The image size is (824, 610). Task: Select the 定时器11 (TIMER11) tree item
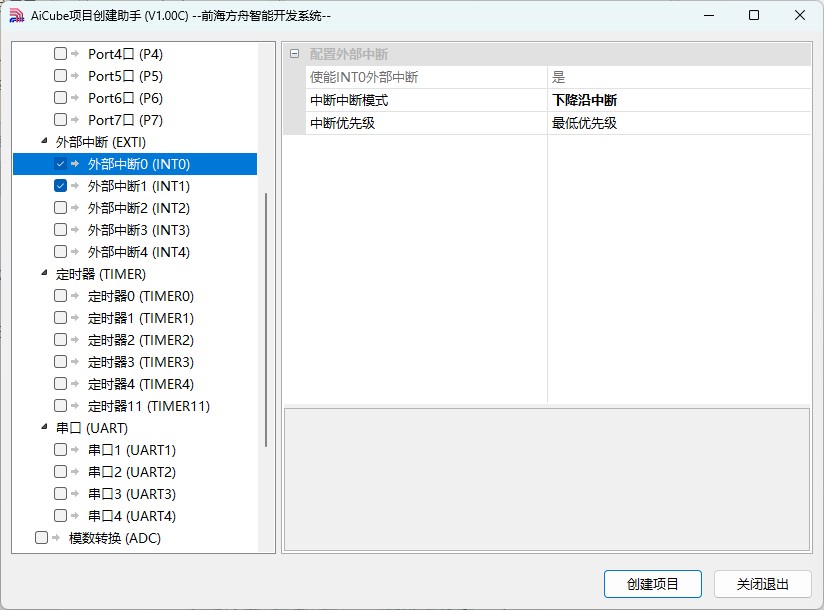click(149, 406)
